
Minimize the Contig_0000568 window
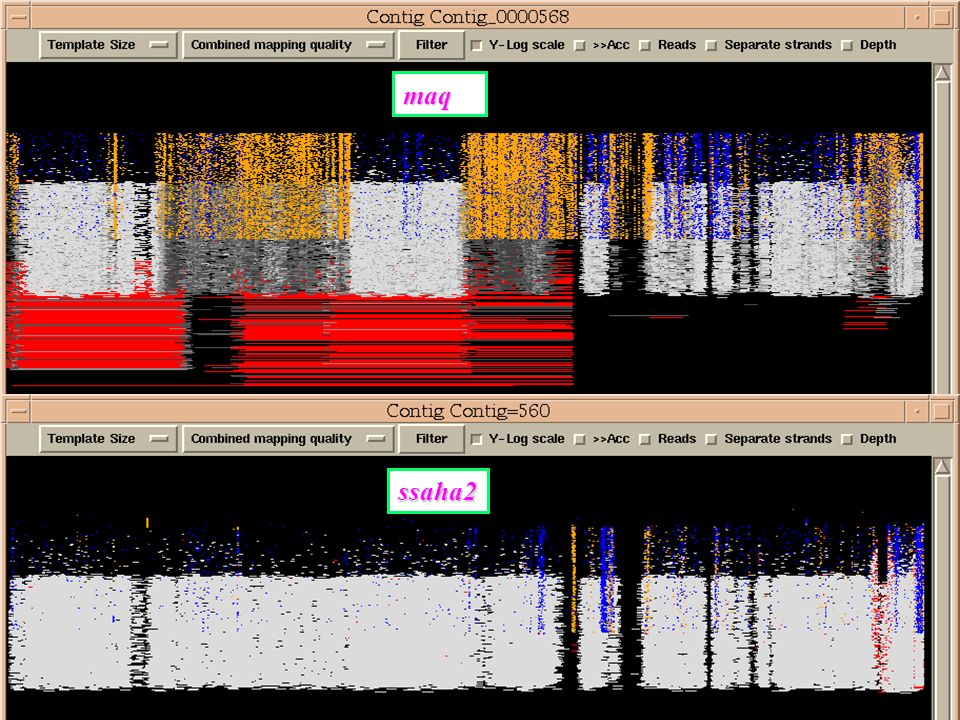tap(917, 17)
